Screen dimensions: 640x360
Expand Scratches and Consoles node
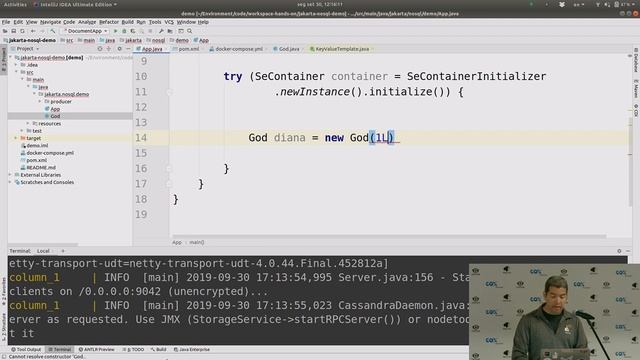click(11, 182)
